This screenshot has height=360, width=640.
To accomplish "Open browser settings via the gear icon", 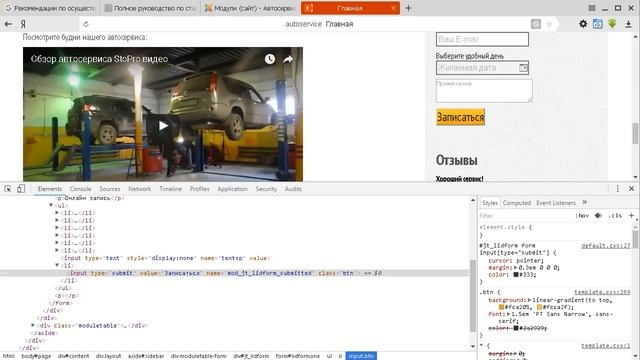I will click(x=583, y=24).
